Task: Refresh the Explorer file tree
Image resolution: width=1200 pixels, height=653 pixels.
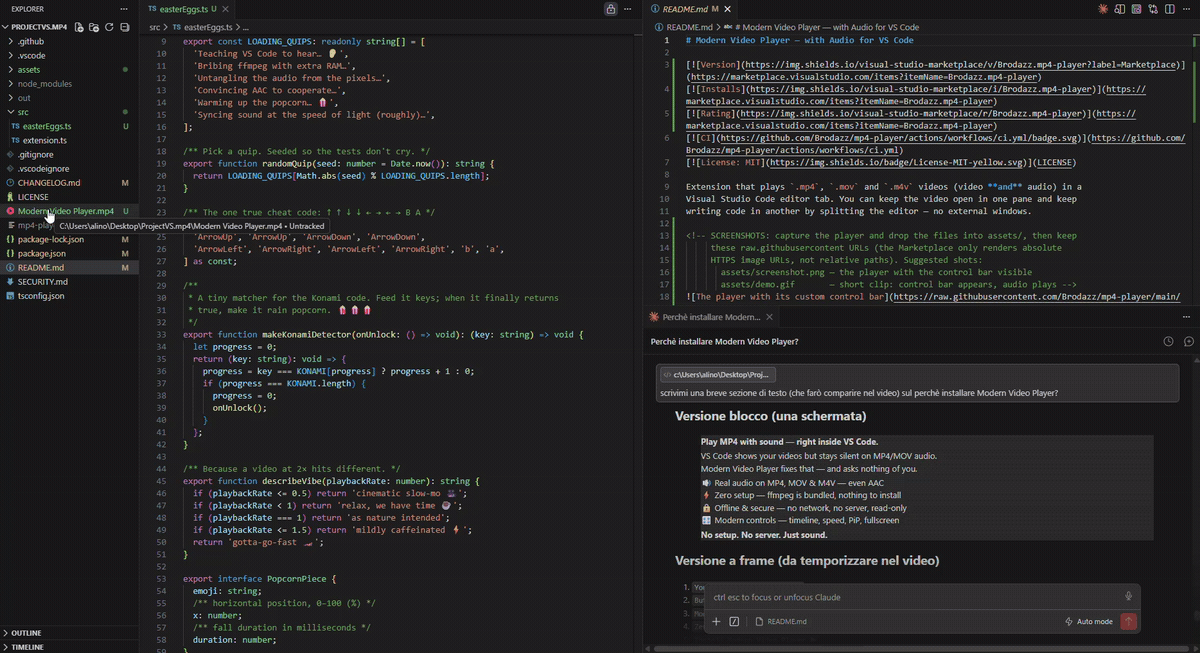Action: click(x=109, y=27)
